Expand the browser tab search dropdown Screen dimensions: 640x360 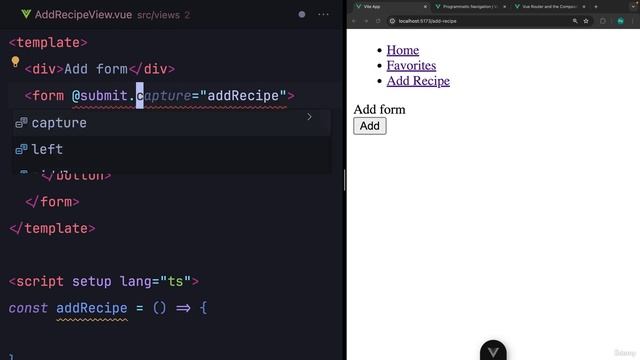point(633,7)
